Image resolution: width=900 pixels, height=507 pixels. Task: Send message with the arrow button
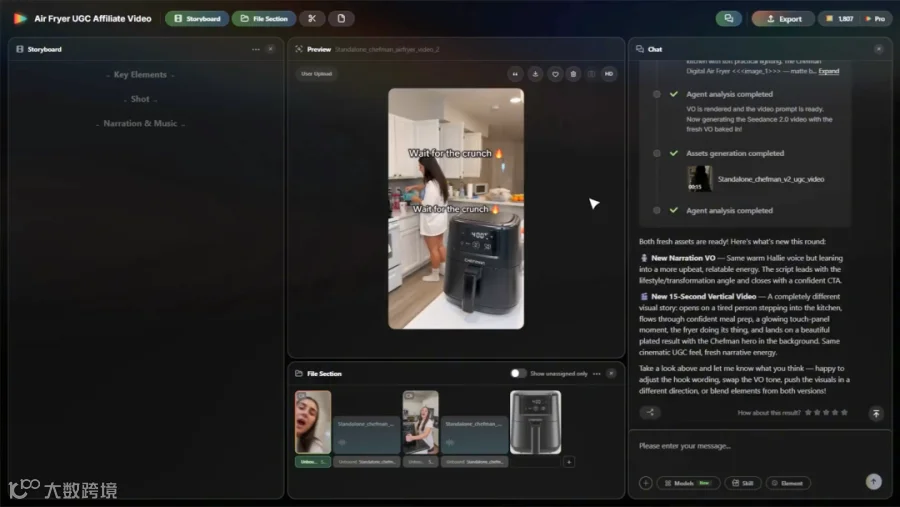click(874, 482)
